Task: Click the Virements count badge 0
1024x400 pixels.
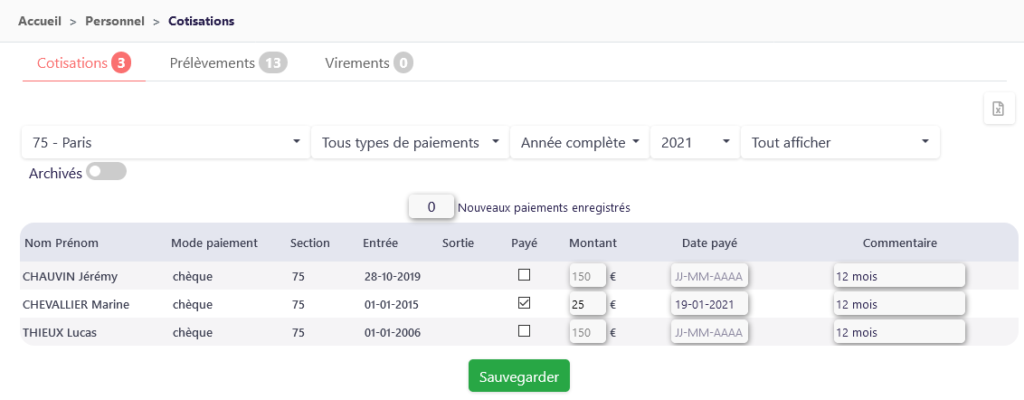Action: (404, 63)
